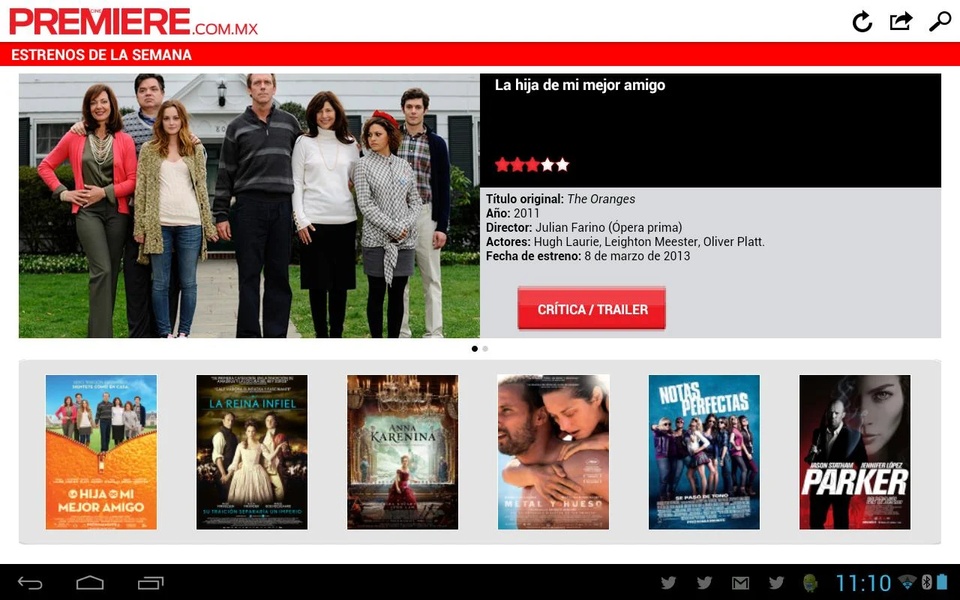Select the Estrenos de la semana header
Viewport: 960px width, 600px height.
pyautogui.click(x=102, y=54)
